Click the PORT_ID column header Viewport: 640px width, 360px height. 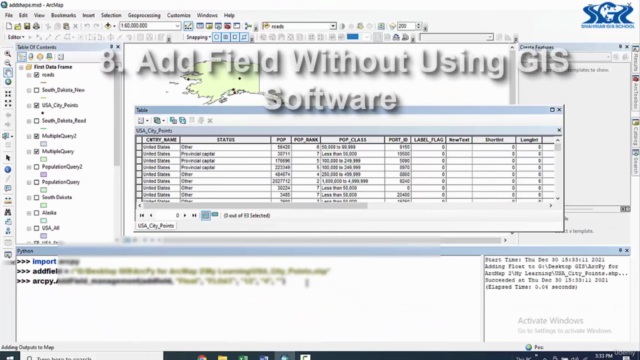[398, 140]
